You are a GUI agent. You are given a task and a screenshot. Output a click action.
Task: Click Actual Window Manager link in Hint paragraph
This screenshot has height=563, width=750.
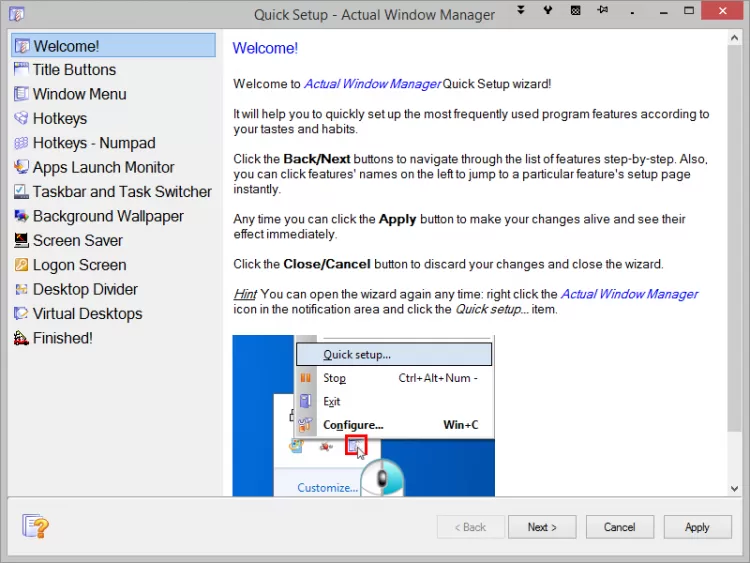[x=629, y=294]
